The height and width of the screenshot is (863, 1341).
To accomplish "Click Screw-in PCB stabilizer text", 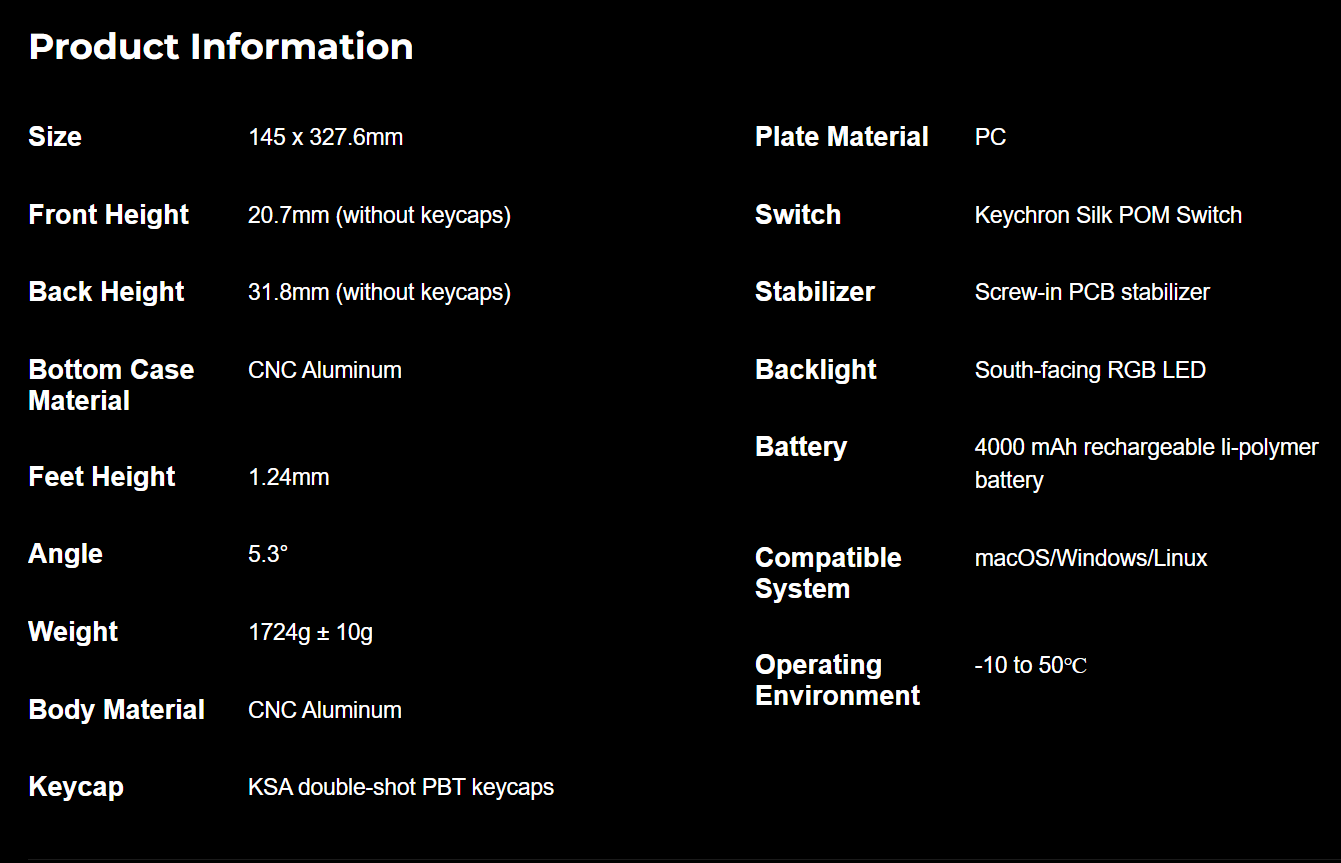I will (x=1092, y=292).
